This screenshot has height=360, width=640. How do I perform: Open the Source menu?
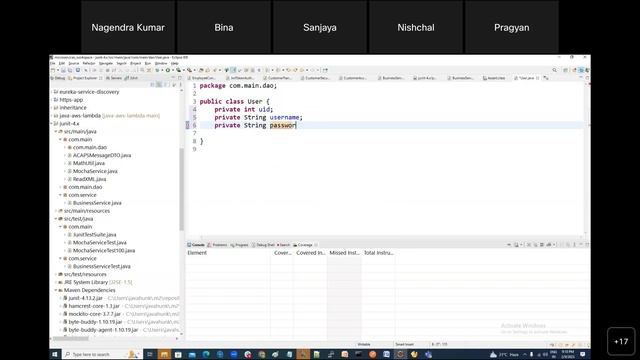74,64
